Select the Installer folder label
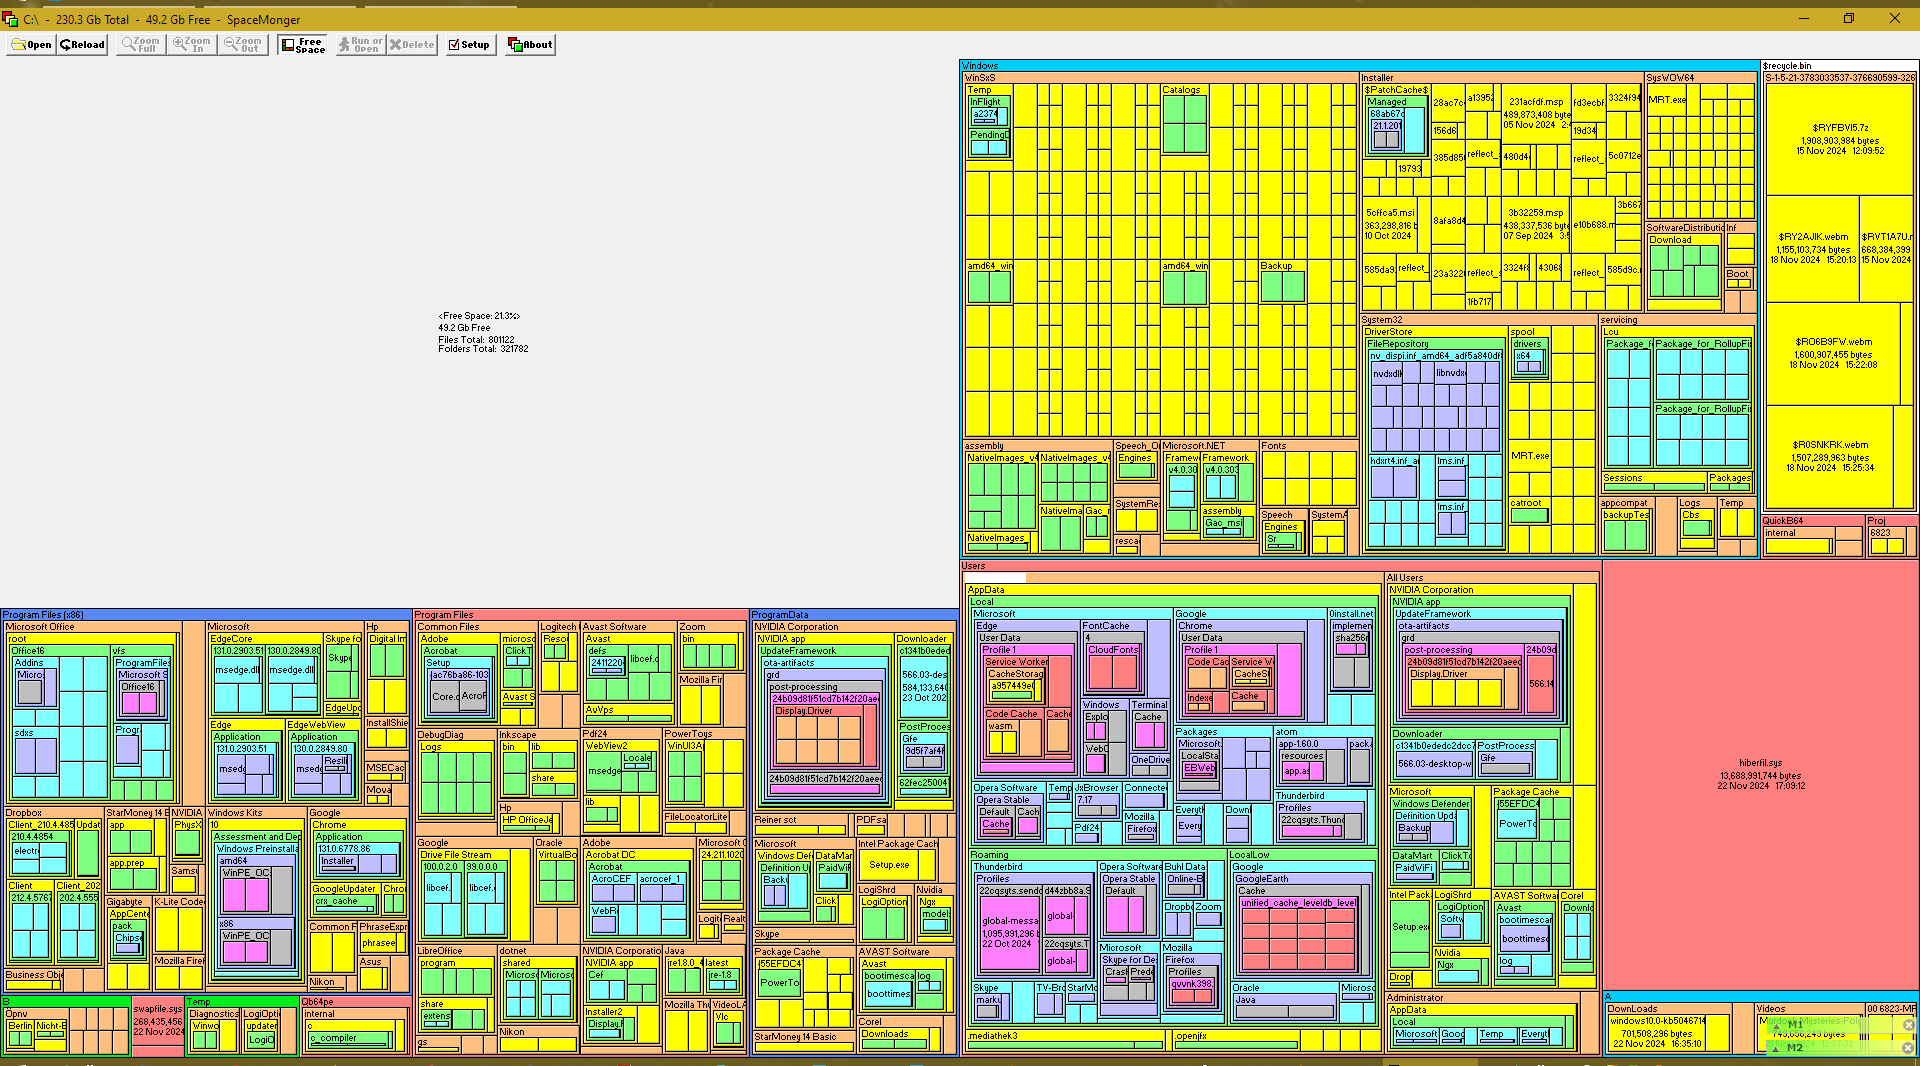 pos(1377,78)
